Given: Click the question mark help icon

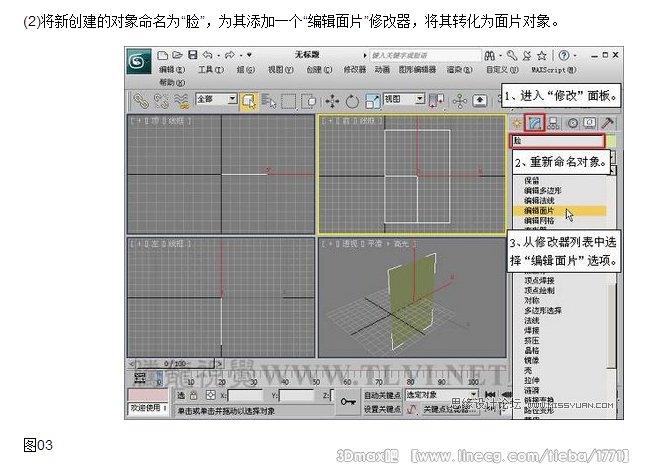Looking at the screenshot, I should [564, 55].
